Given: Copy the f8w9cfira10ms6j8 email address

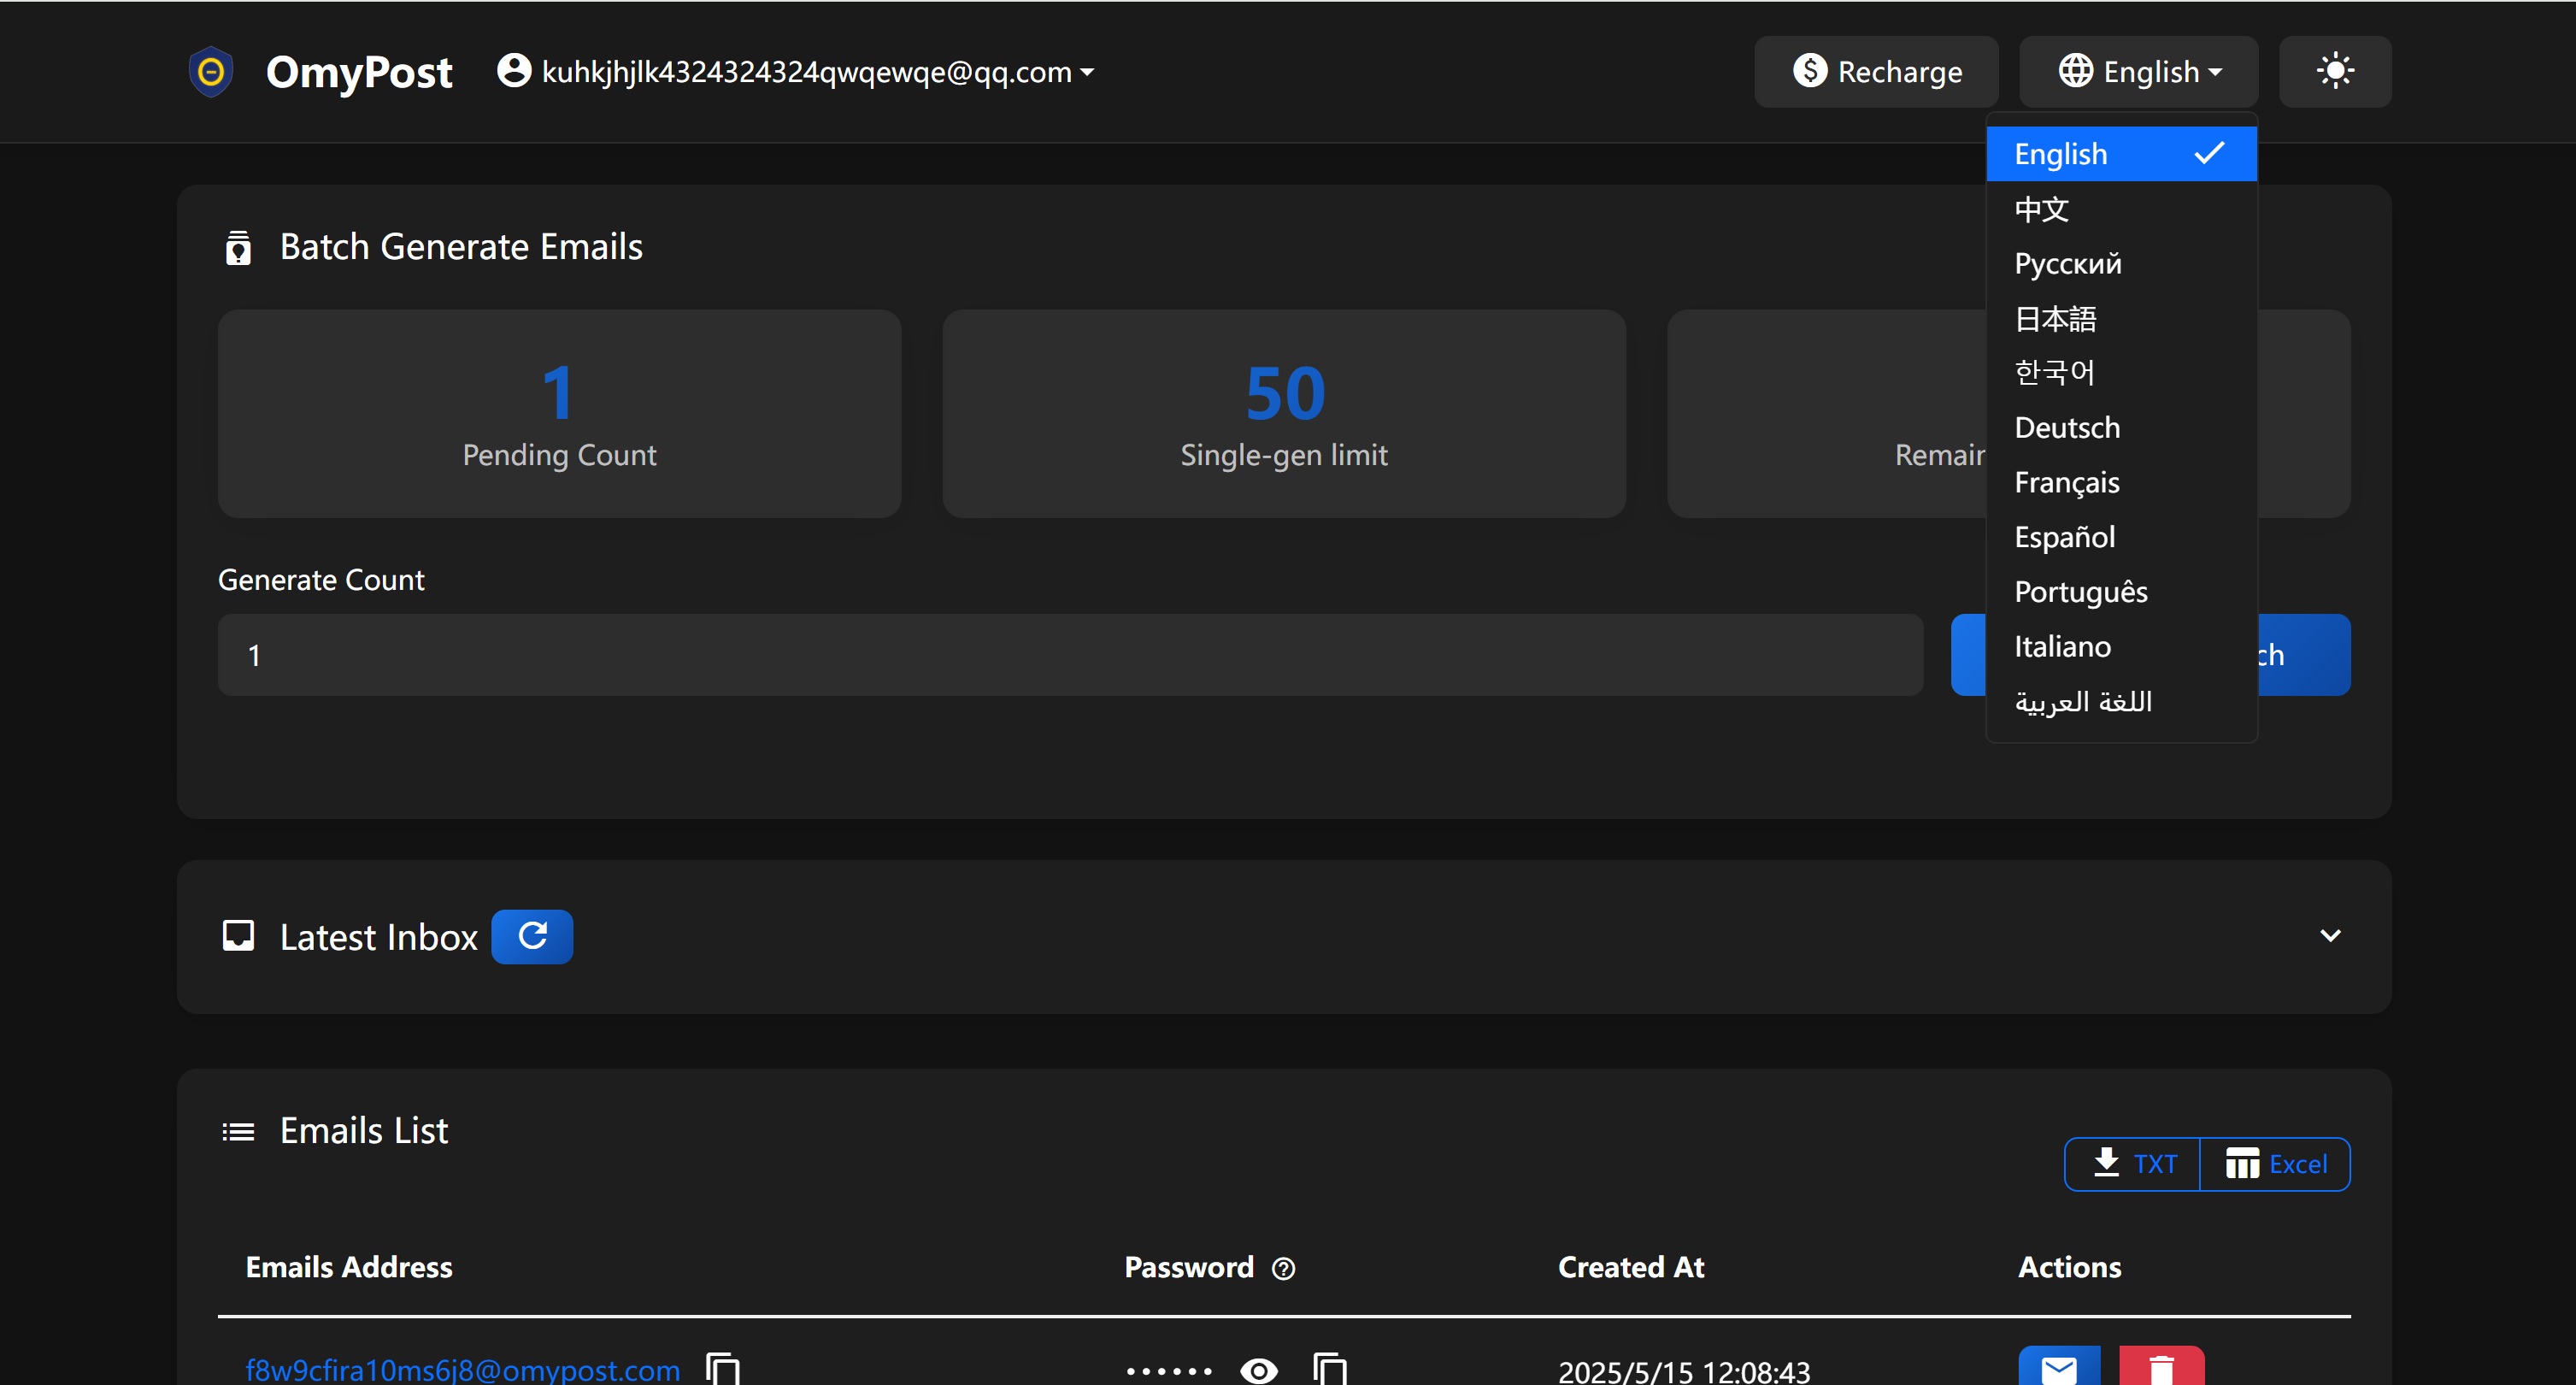Looking at the screenshot, I should pos(723,1368).
